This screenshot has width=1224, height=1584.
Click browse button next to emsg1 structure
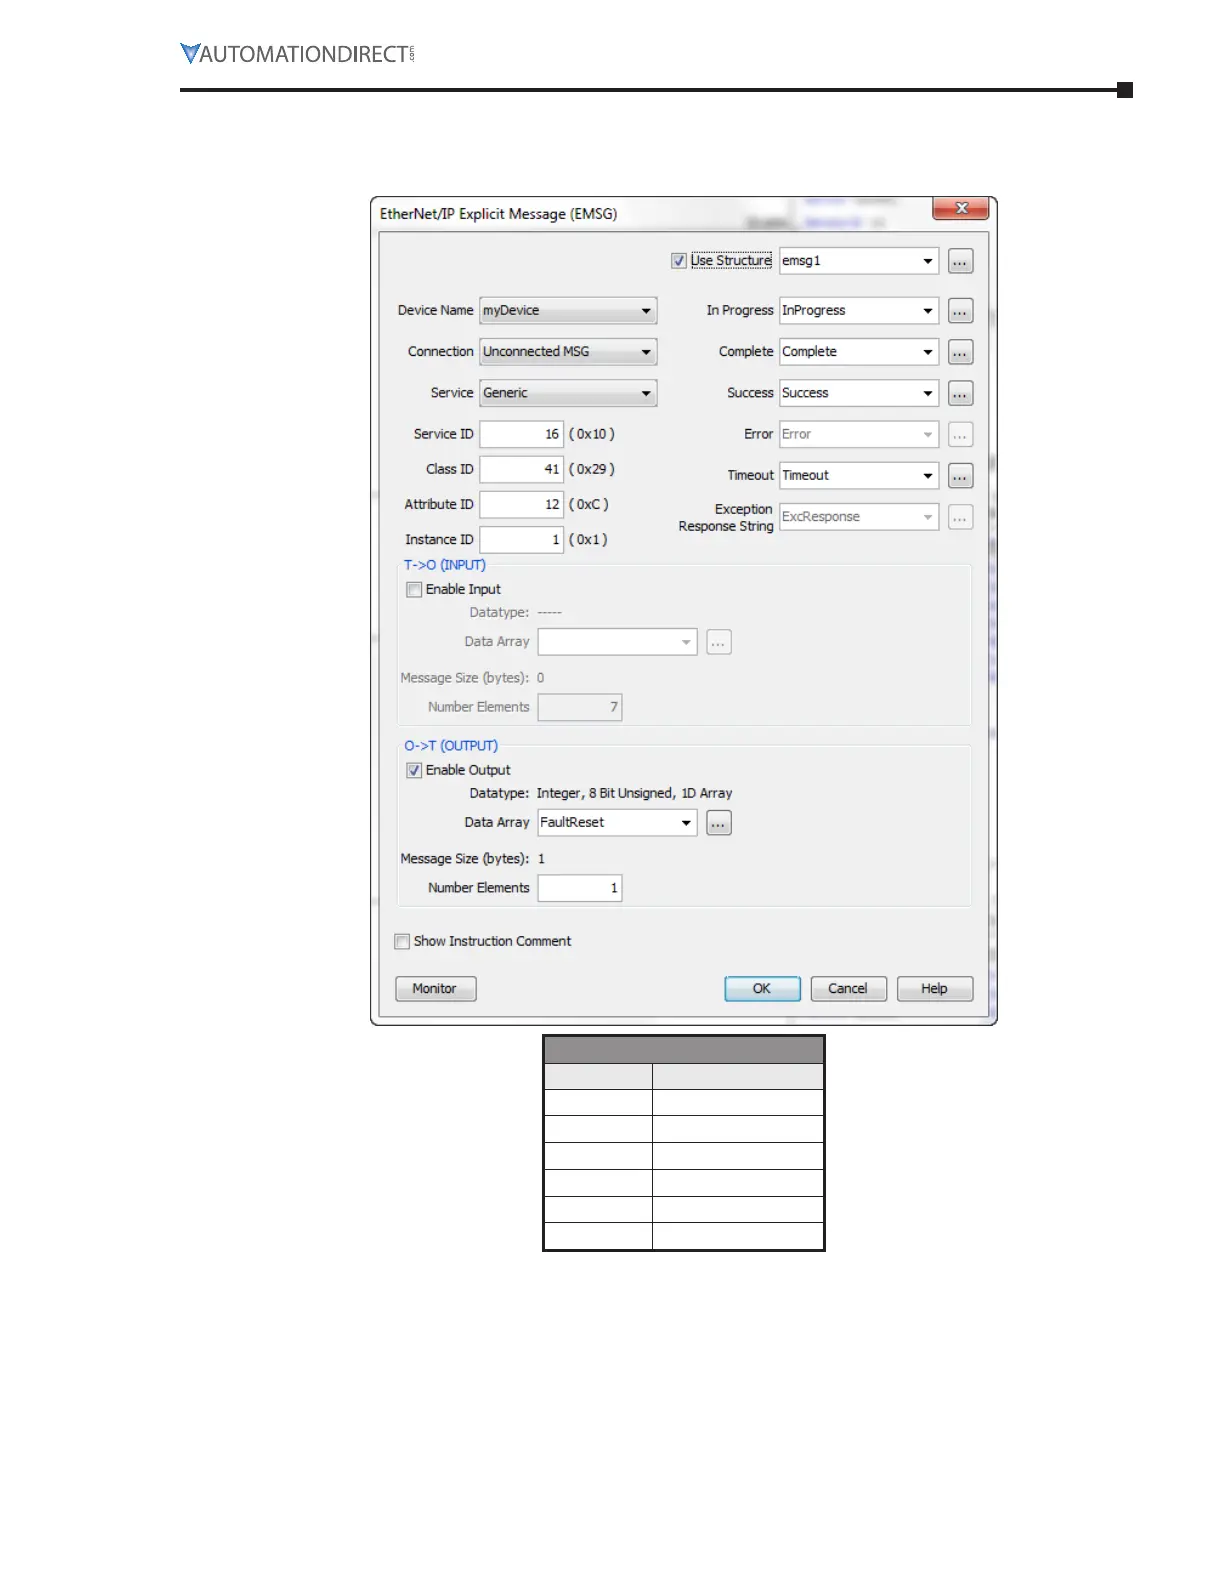click(x=960, y=262)
